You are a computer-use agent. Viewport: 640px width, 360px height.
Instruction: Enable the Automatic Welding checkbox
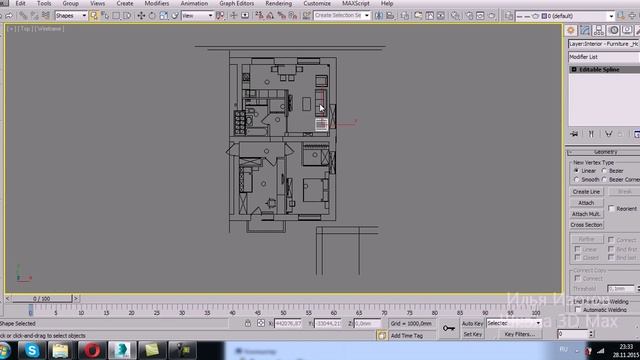pyautogui.click(x=578, y=310)
